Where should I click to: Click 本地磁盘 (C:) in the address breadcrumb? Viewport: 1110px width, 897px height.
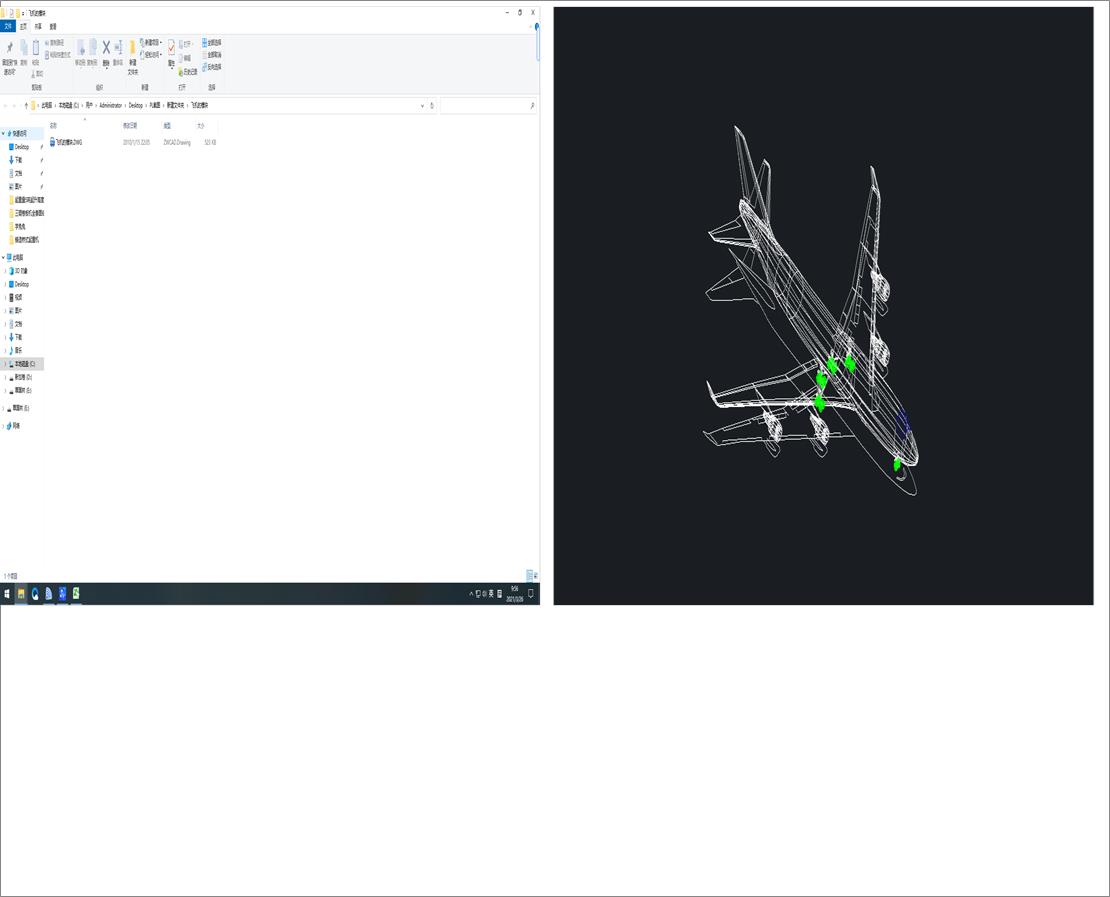(69, 105)
